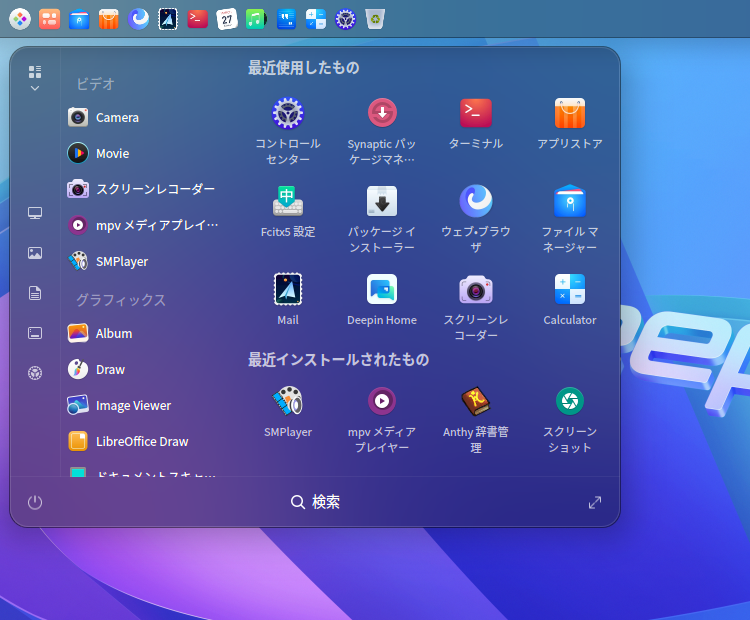
Task: Launch Movie from the app list
Action: pyautogui.click(x=112, y=153)
